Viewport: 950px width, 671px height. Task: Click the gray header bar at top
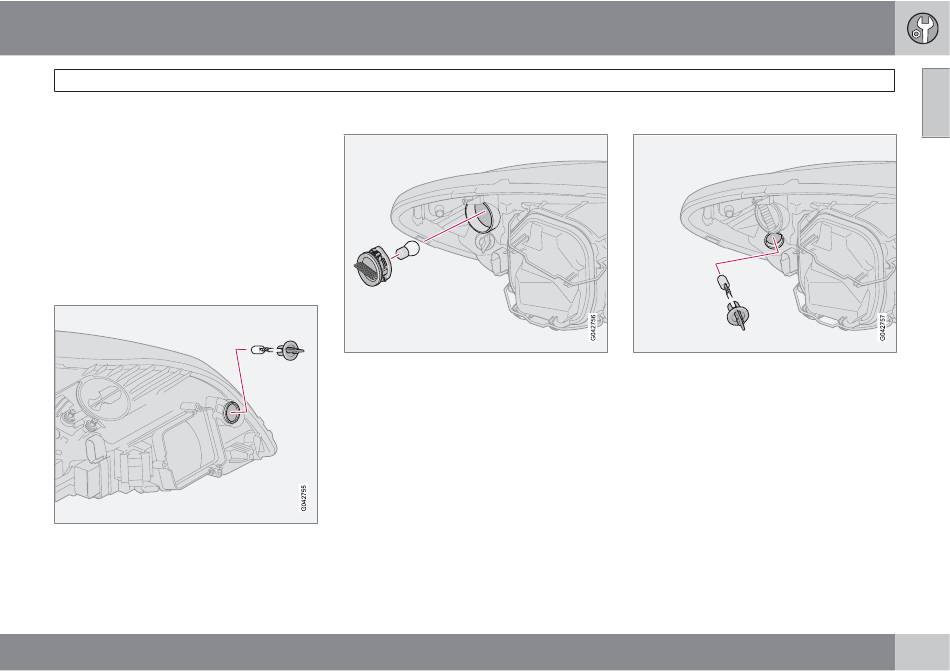pos(447,28)
